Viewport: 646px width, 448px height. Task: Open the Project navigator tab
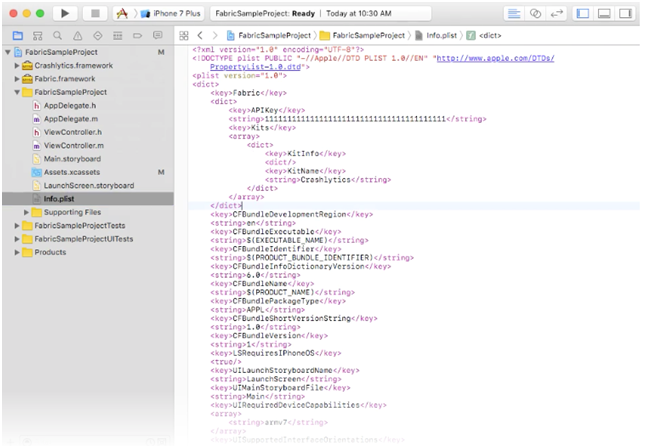(x=18, y=35)
